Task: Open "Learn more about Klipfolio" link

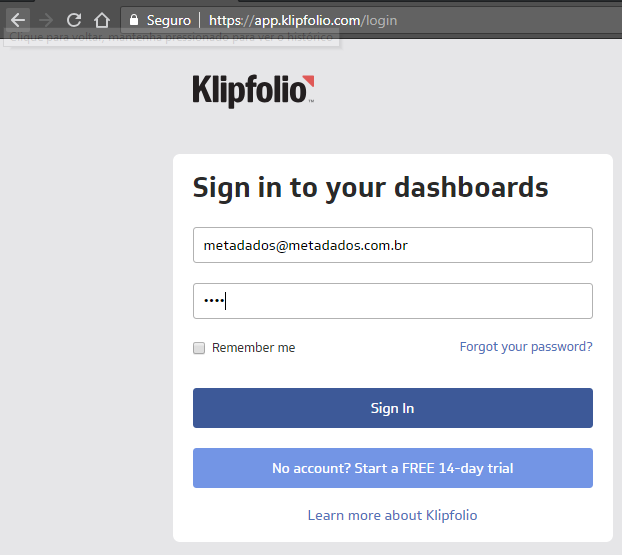Action: [x=392, y=515]
